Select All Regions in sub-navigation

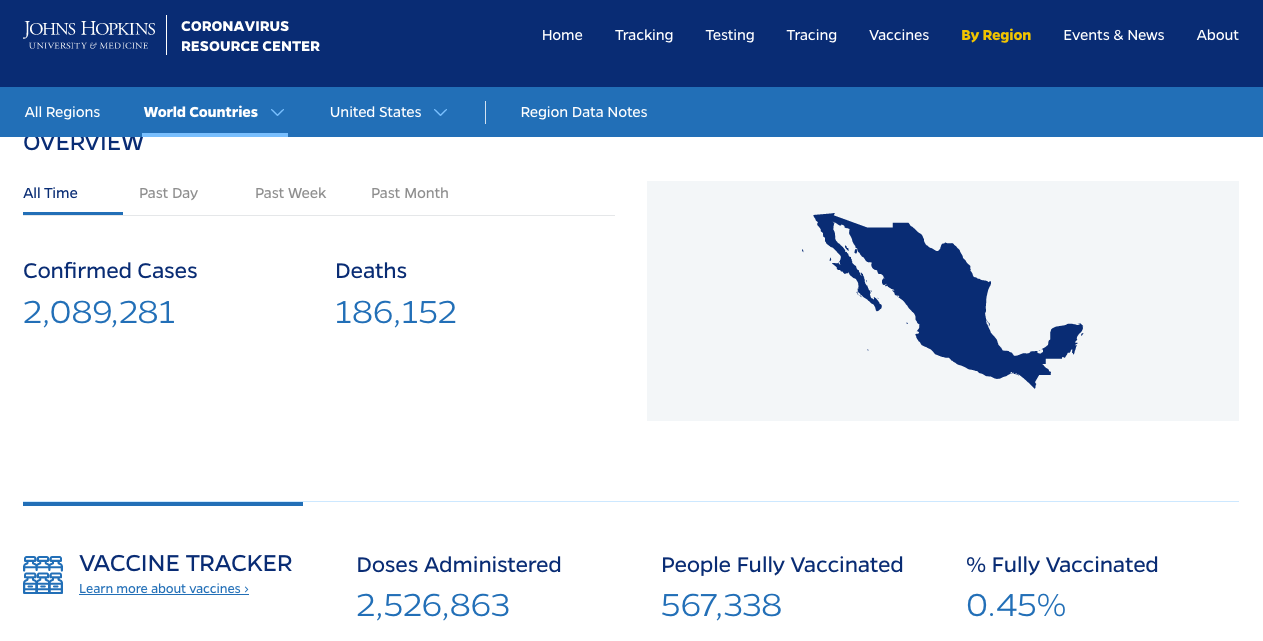63,112
